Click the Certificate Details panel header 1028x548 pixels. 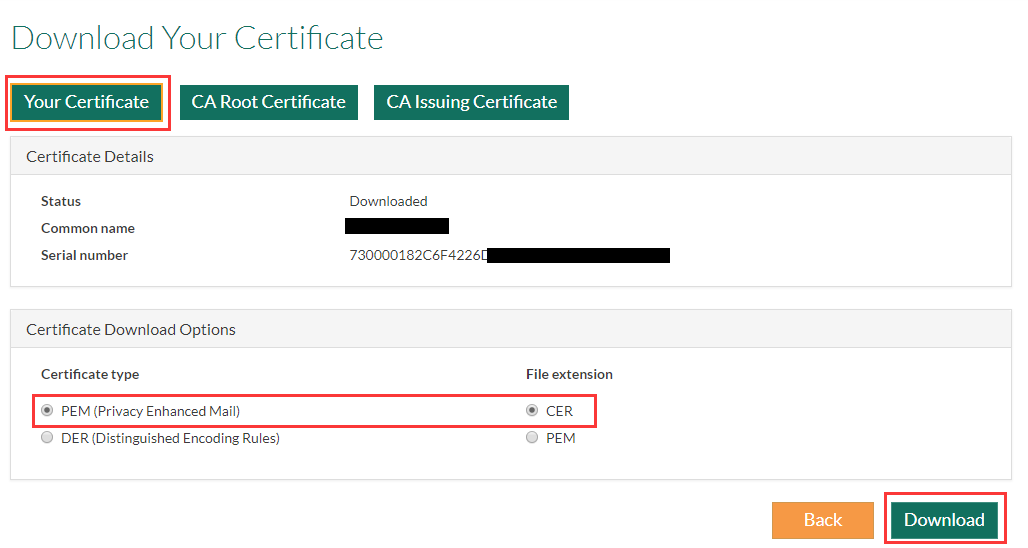click(90, 157)
